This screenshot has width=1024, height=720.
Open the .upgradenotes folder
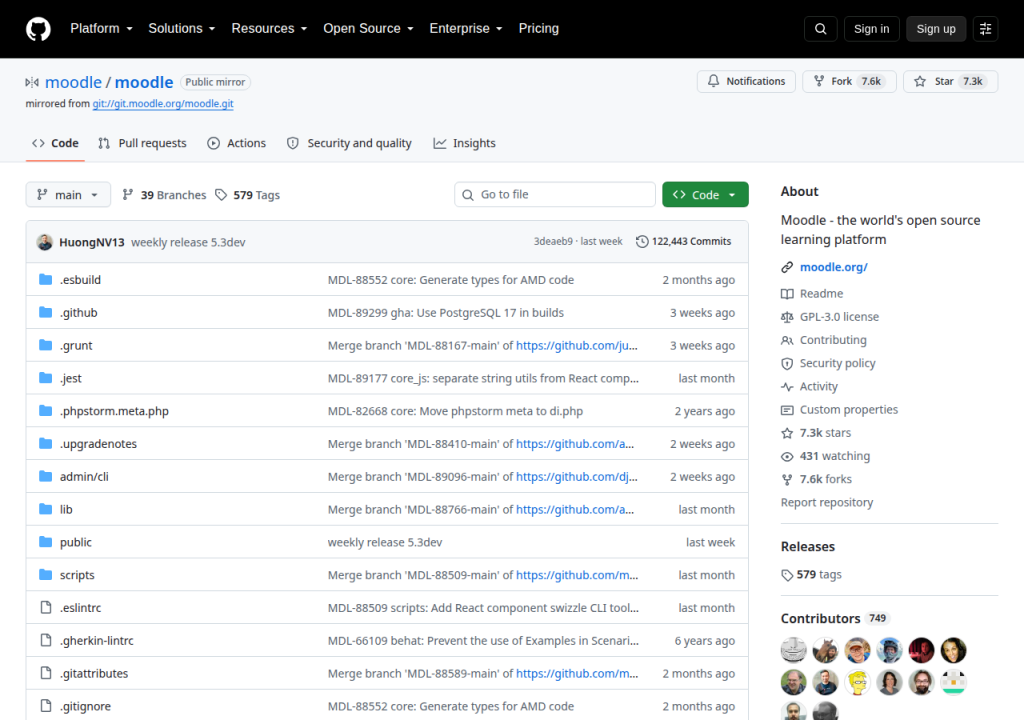(99, 444)
